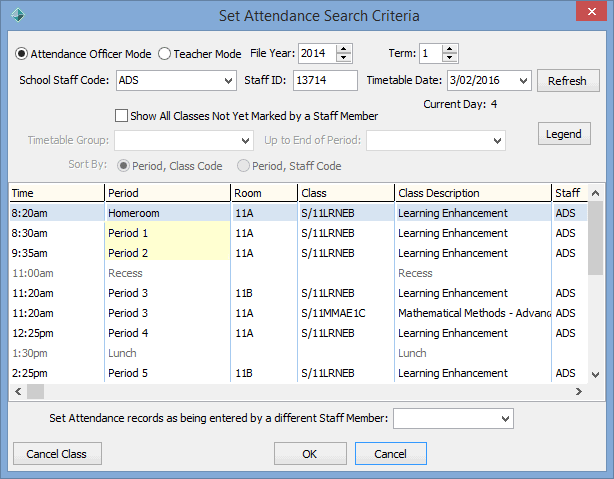Open the Timetable Date dropdown
This screenshot has width=614, height=479.
pos(523,81)
